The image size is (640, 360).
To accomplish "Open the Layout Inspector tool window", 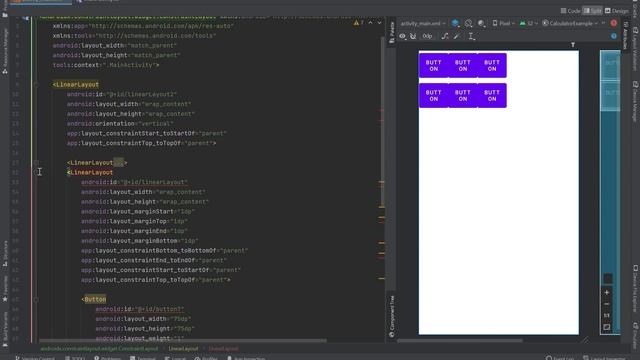I will [604, 358].
